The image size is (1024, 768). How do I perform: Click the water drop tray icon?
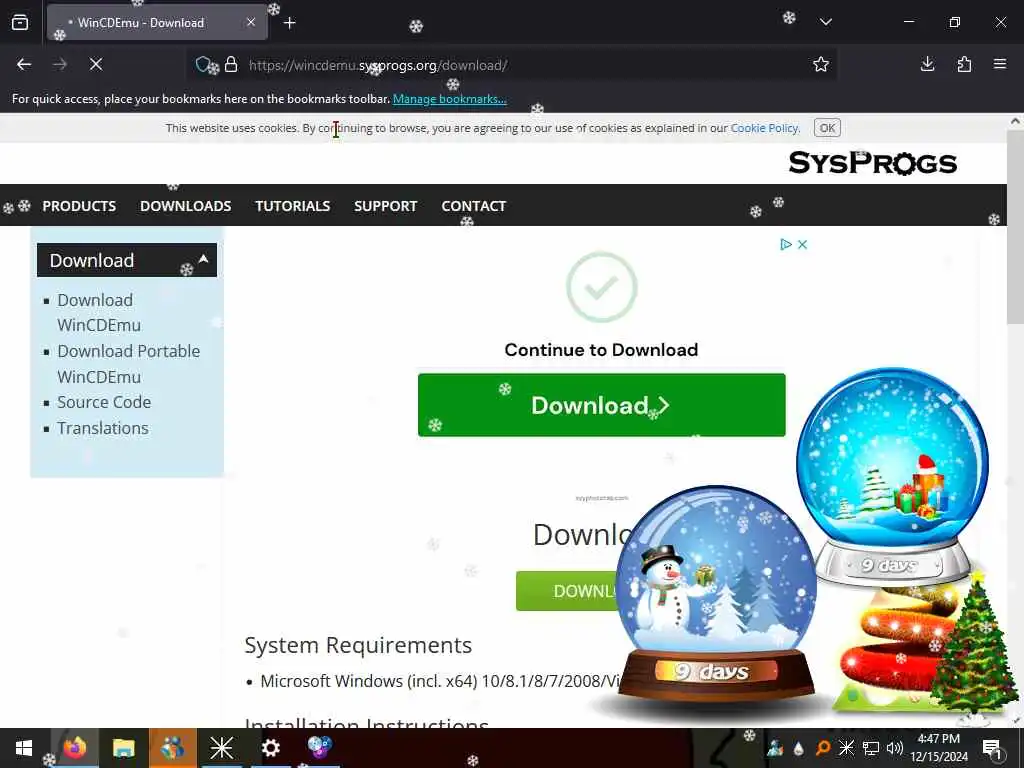[799, 749]
